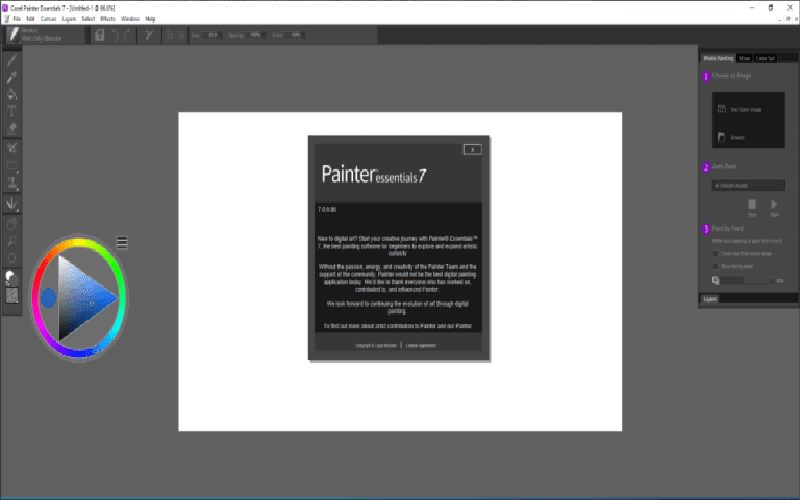Click the current color swatch on the wheel

coord(48,298)
